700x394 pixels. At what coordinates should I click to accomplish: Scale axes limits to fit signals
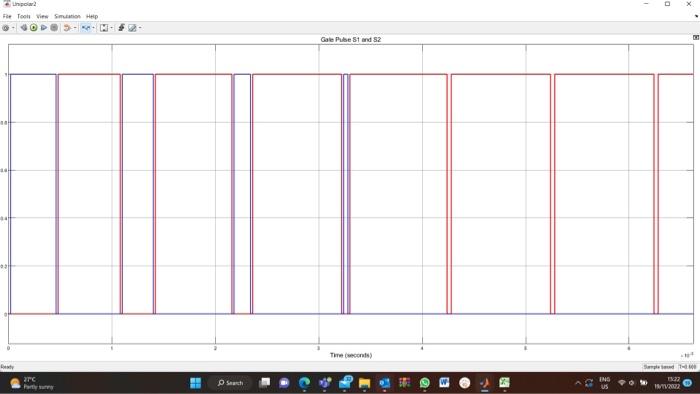pos(104,28)
